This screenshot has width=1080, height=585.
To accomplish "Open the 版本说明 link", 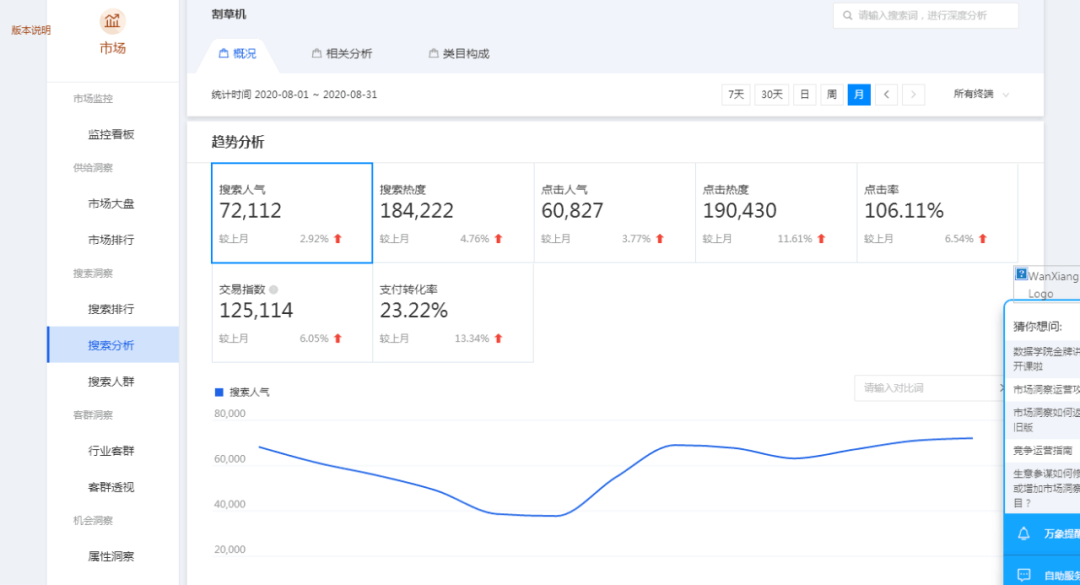I will 31,30.
